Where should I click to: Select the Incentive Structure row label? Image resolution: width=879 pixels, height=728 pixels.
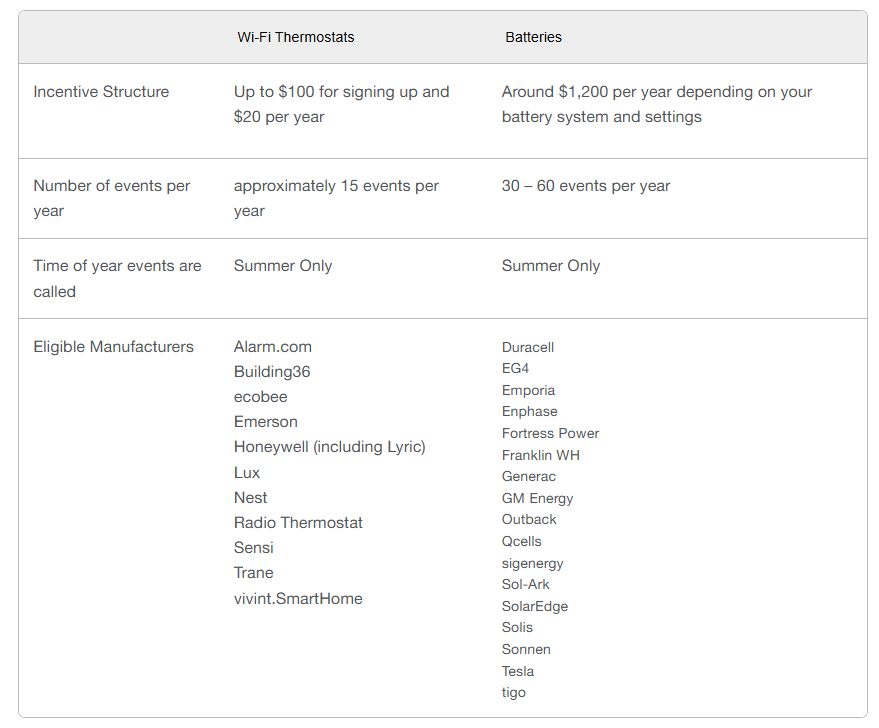[101, 91]
